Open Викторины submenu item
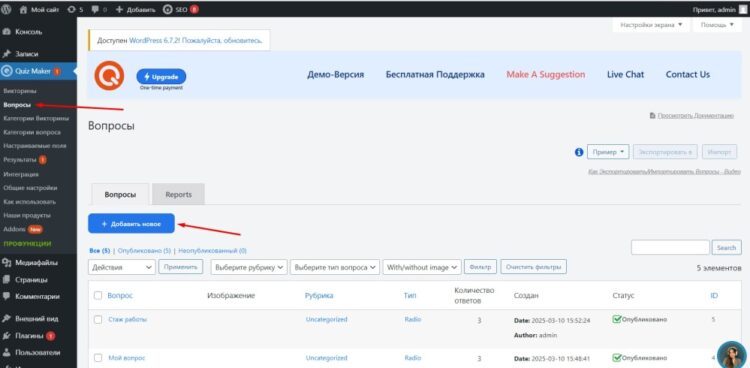Viewport: 750px width, 368px height. click(20, 91)
